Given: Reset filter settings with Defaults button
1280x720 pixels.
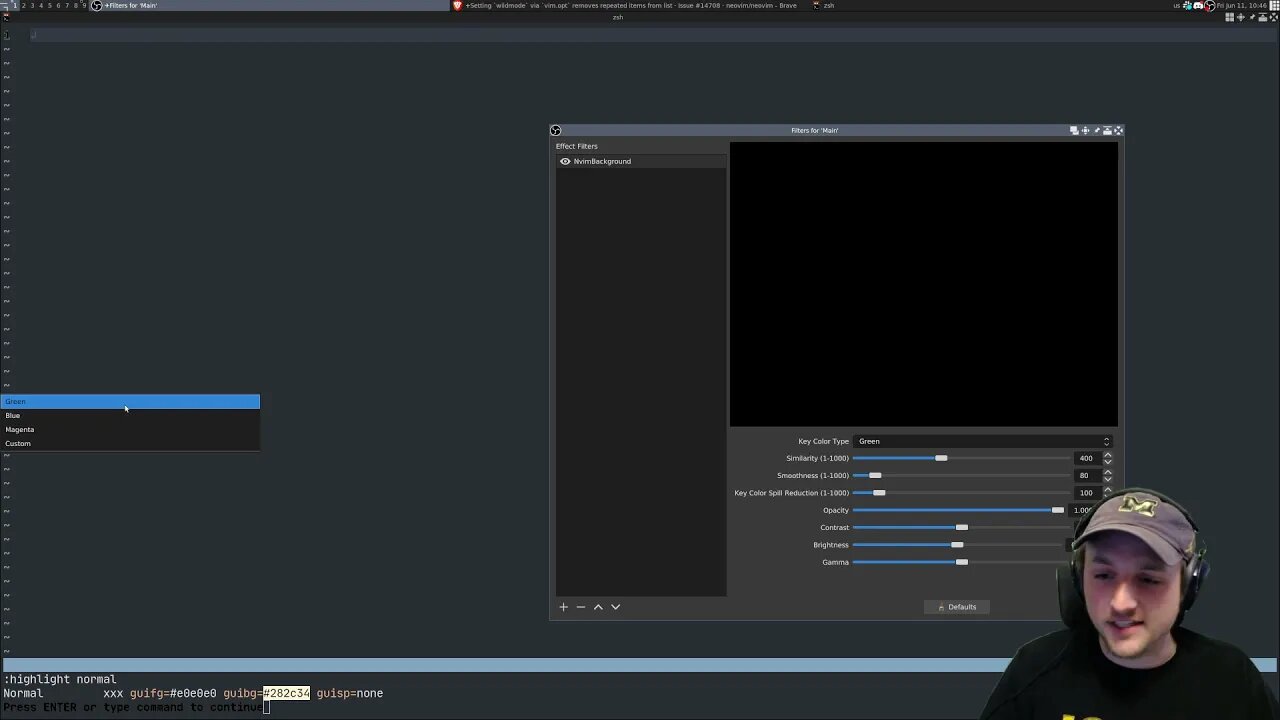Looking at the screenshot, I should tap(957, 607).
